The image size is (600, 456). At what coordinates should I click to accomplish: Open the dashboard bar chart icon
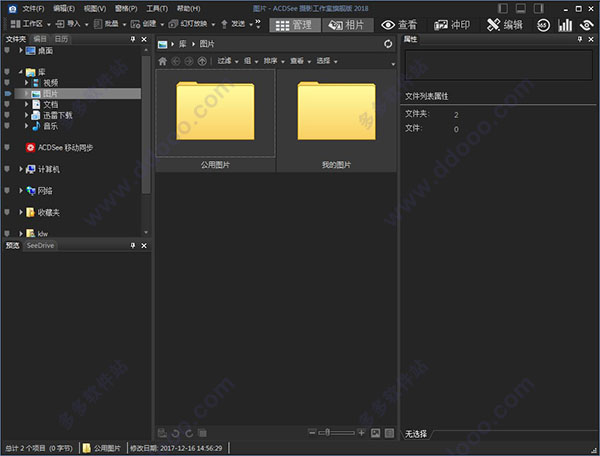click(565, 25)
